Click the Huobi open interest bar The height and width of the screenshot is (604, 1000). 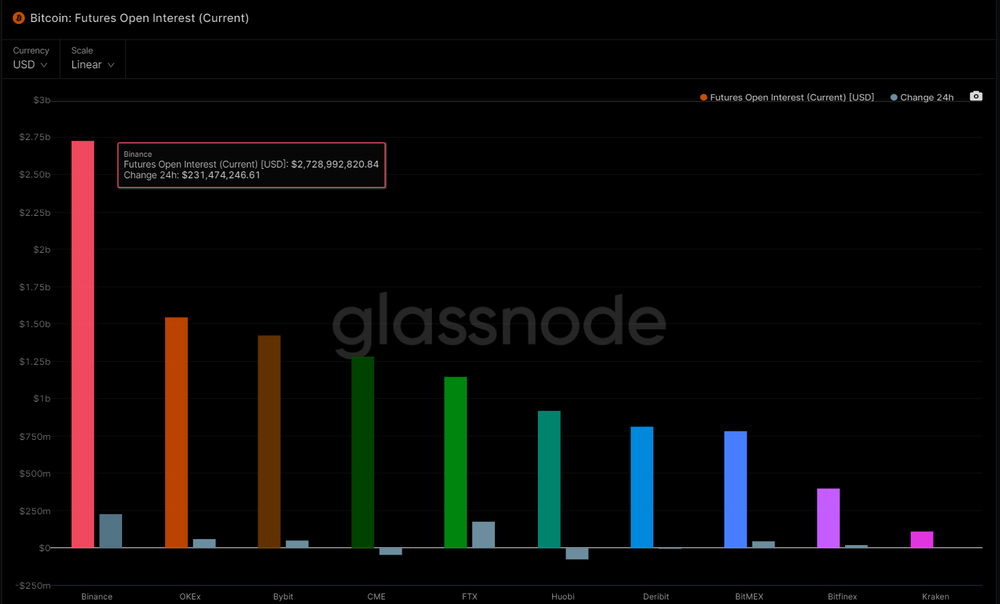click(549, 479)
